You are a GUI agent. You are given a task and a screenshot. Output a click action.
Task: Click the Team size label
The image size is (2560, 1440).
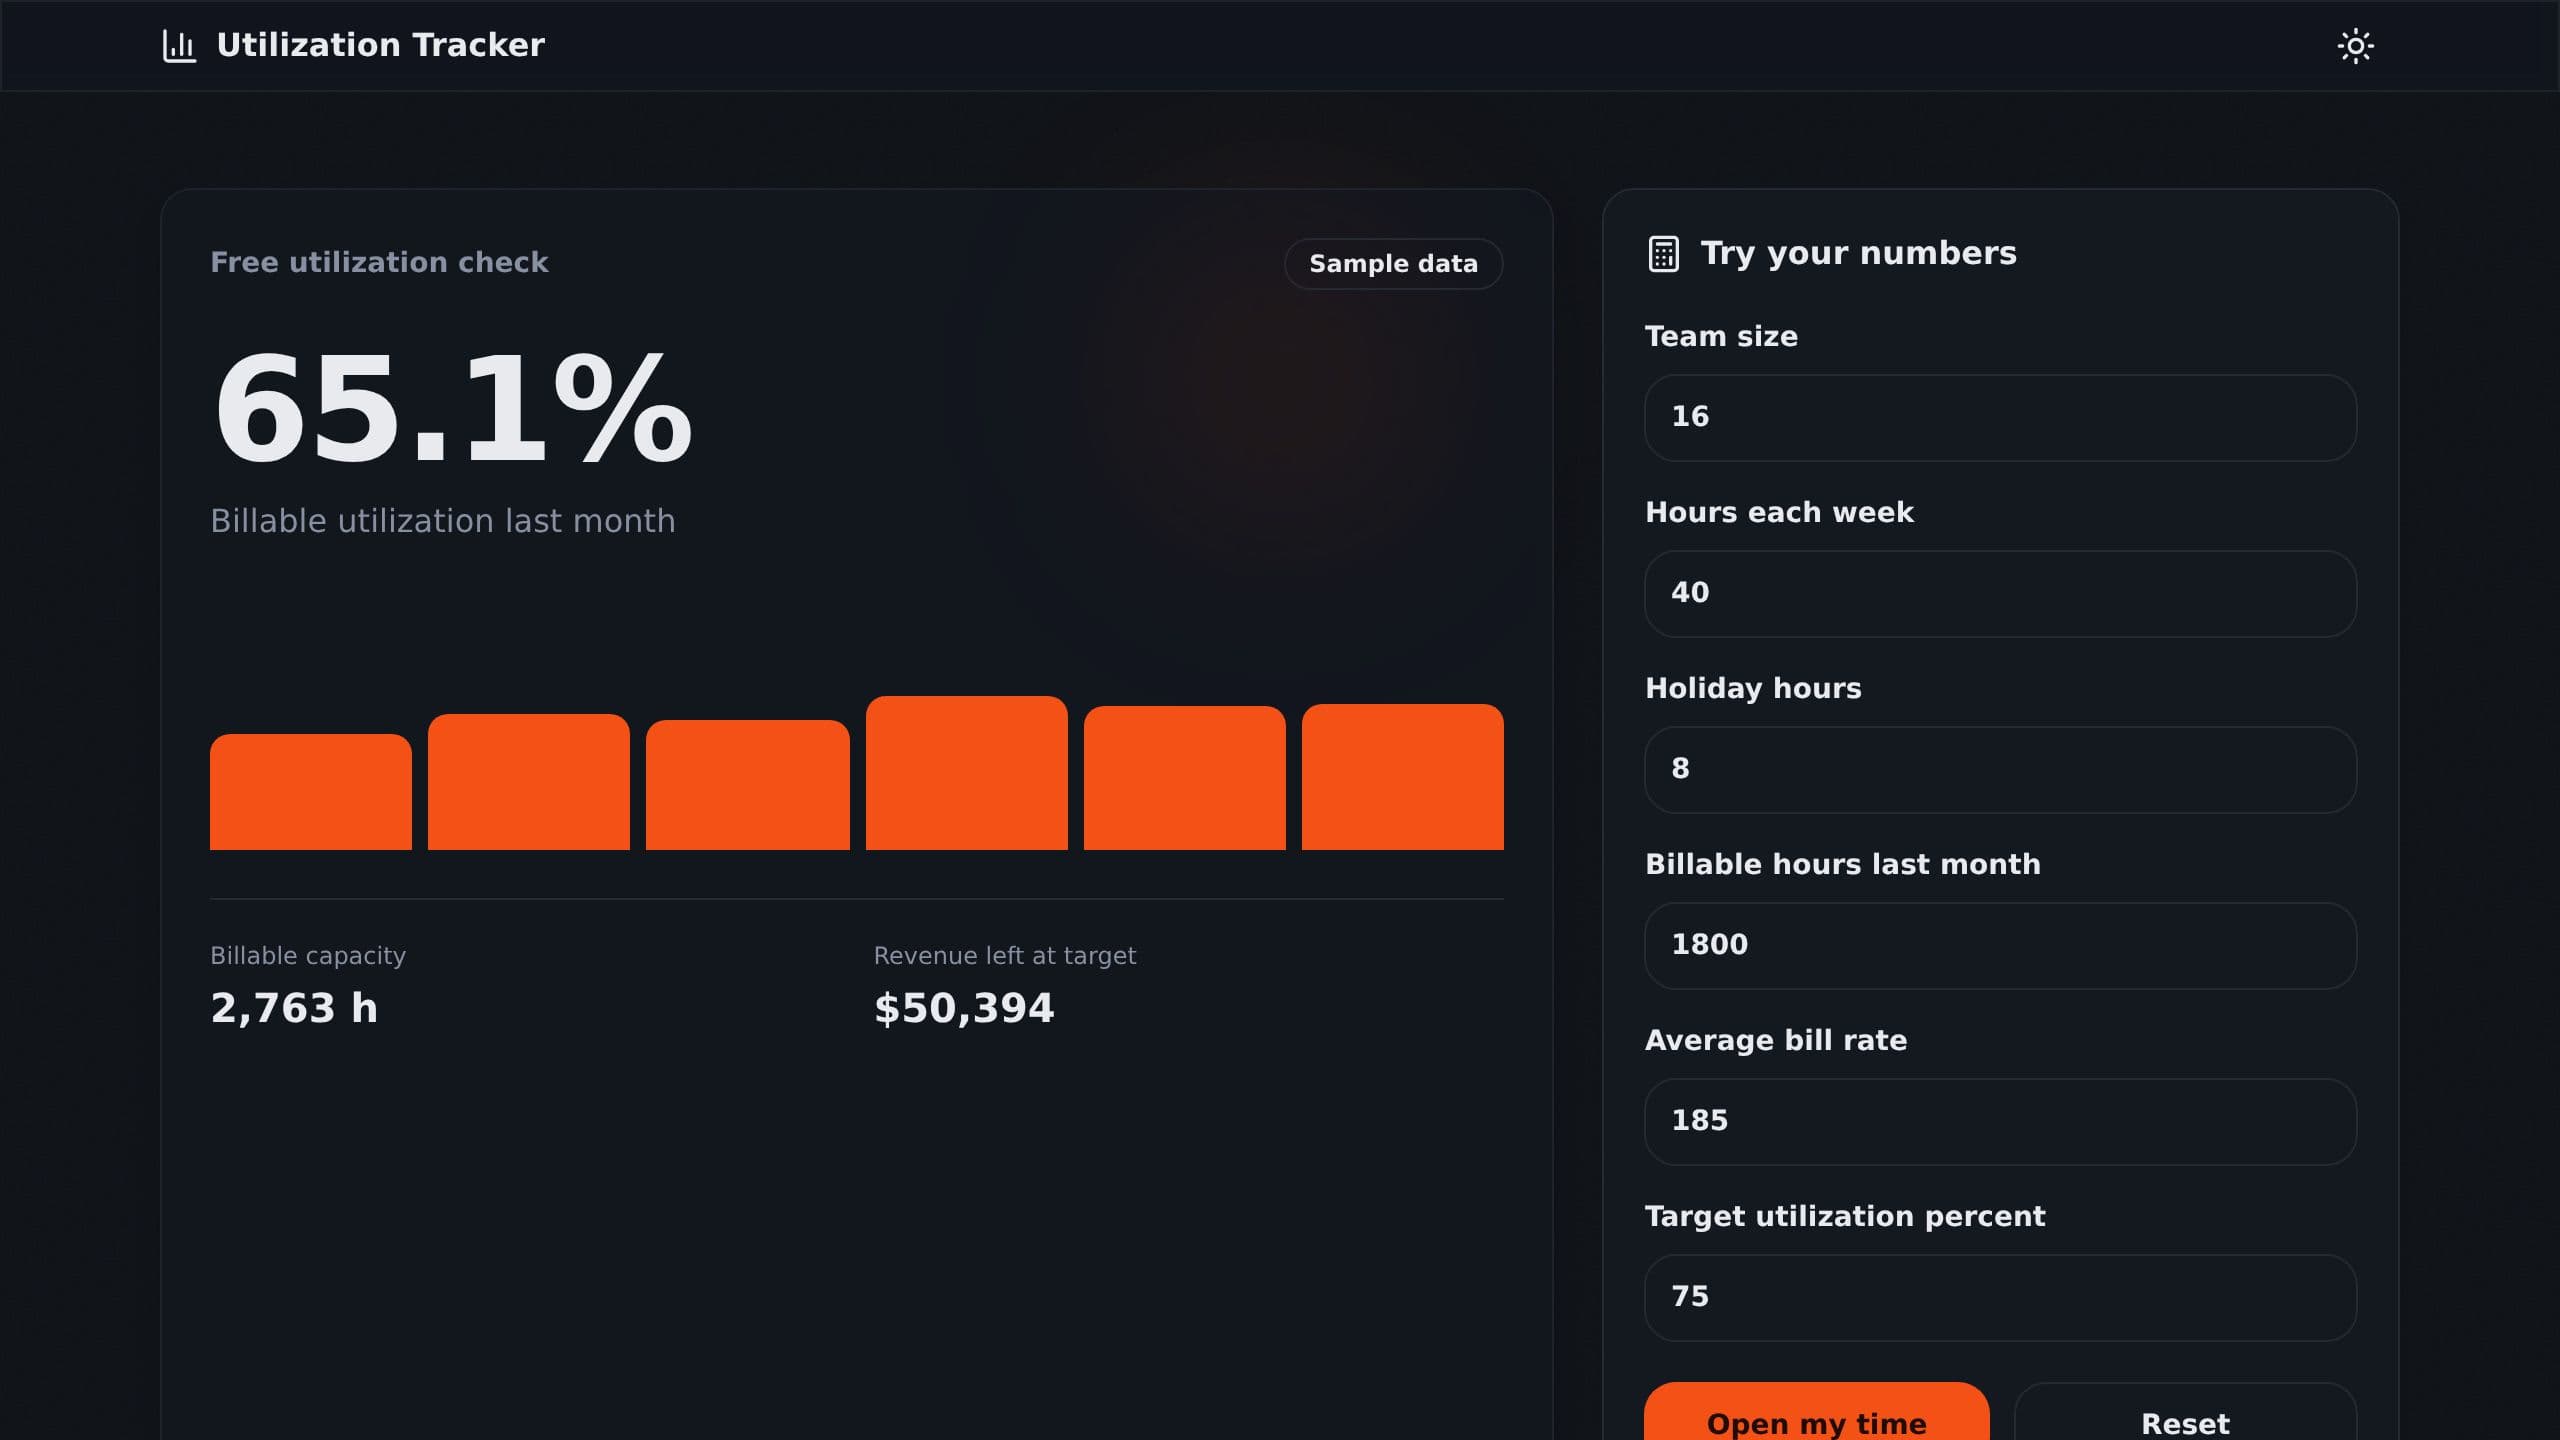pos(1721,336)
